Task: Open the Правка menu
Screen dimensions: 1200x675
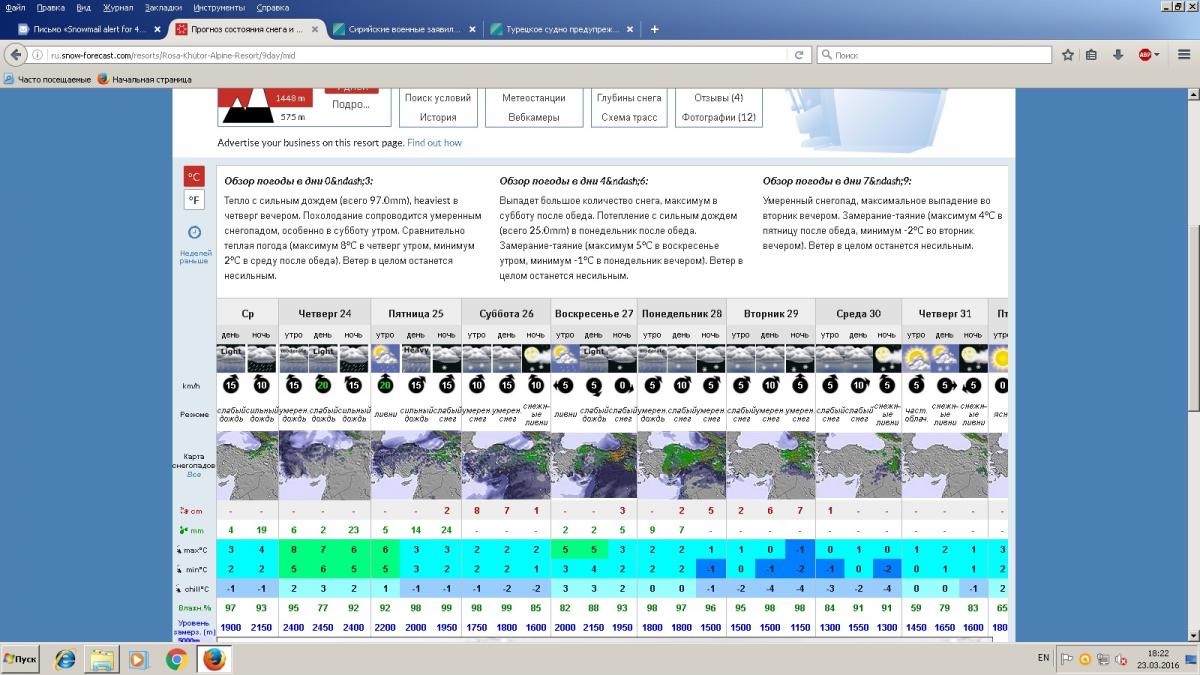Action: [x=50, y=7]
